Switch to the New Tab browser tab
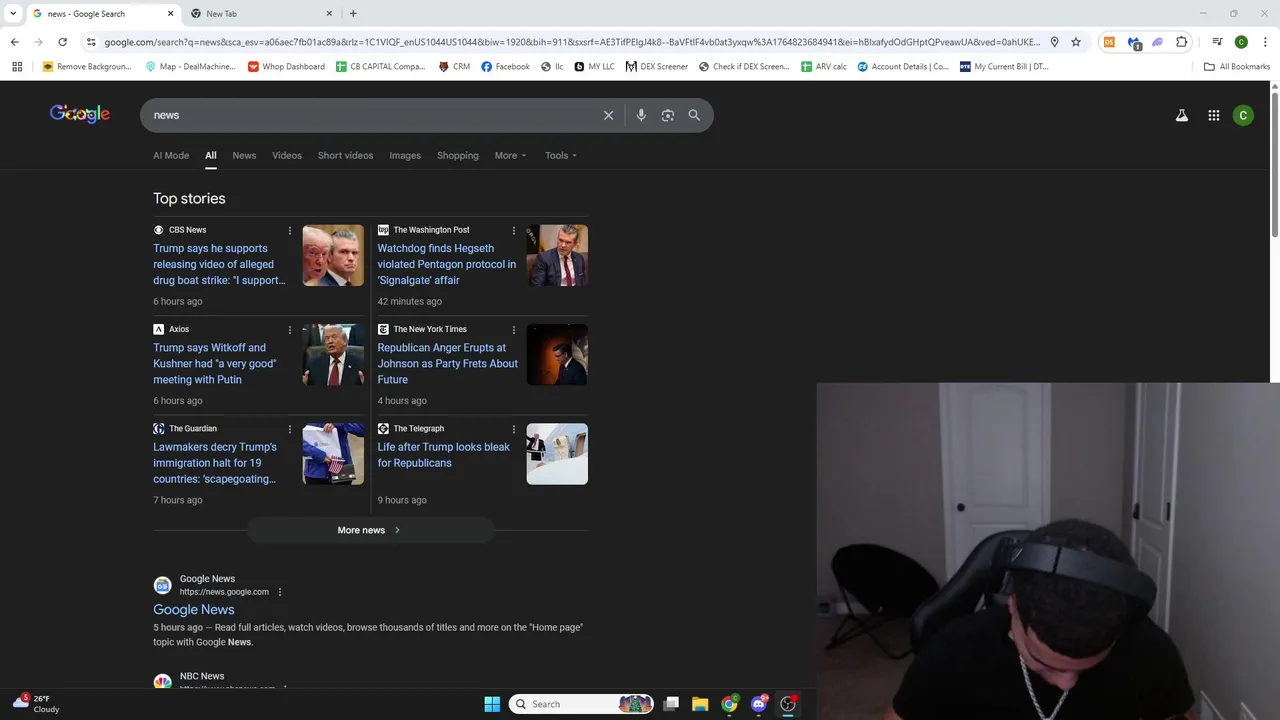Screen dimensions: 1280x720 [260, 14]
